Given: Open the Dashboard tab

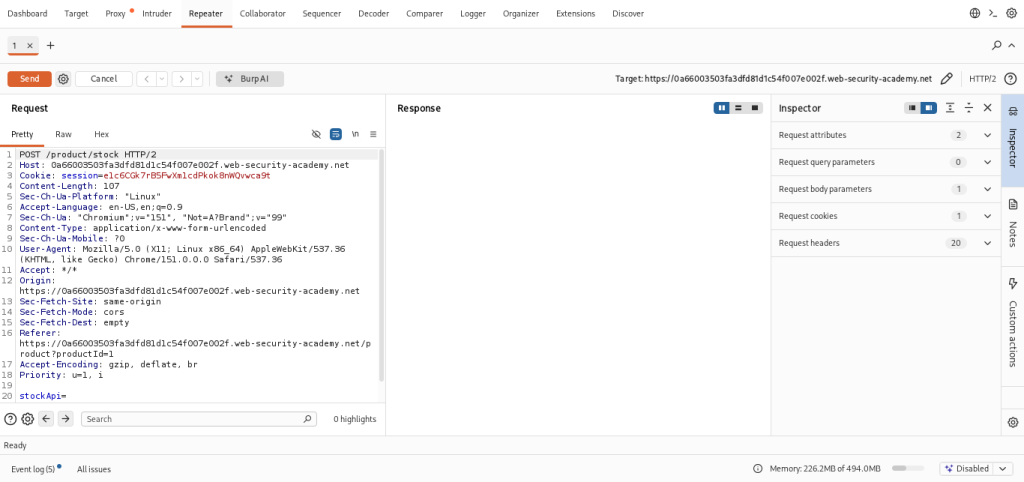Looking at the screenshot, I should (27, 14).
